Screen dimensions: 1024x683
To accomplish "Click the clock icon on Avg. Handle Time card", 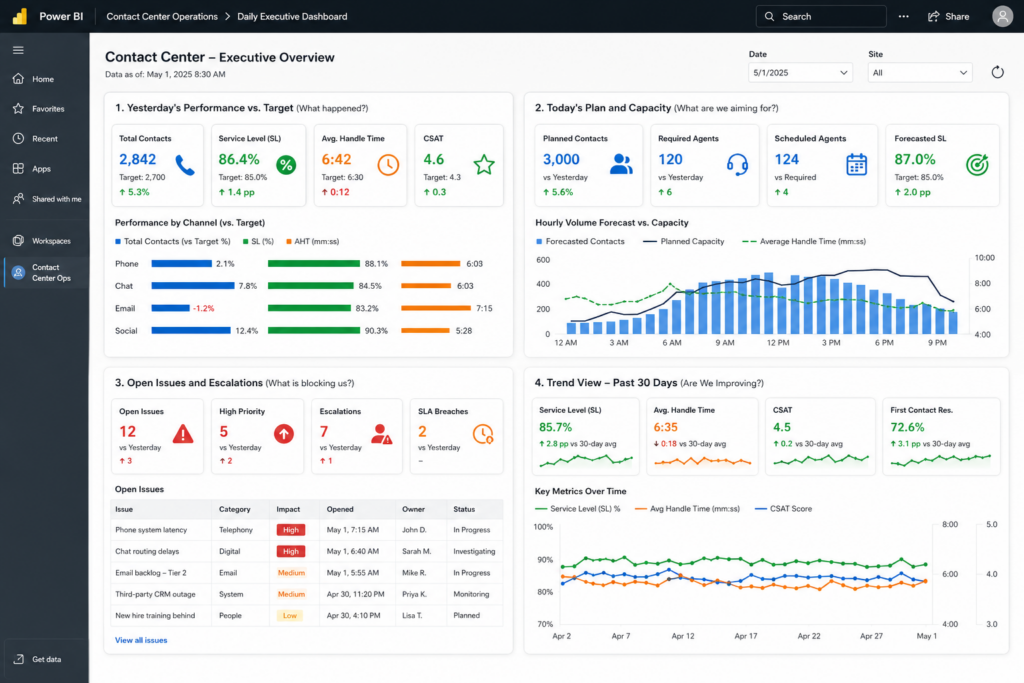I will click(x=388, y=165).
